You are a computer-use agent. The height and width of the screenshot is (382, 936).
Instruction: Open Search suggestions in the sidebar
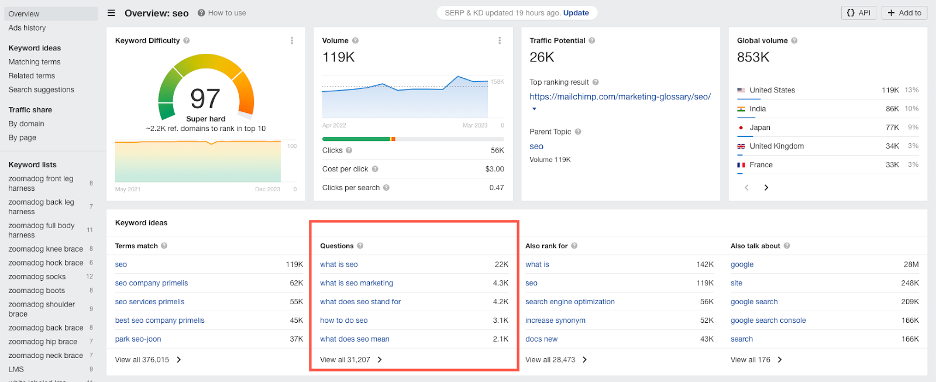[x=41, y=90]
